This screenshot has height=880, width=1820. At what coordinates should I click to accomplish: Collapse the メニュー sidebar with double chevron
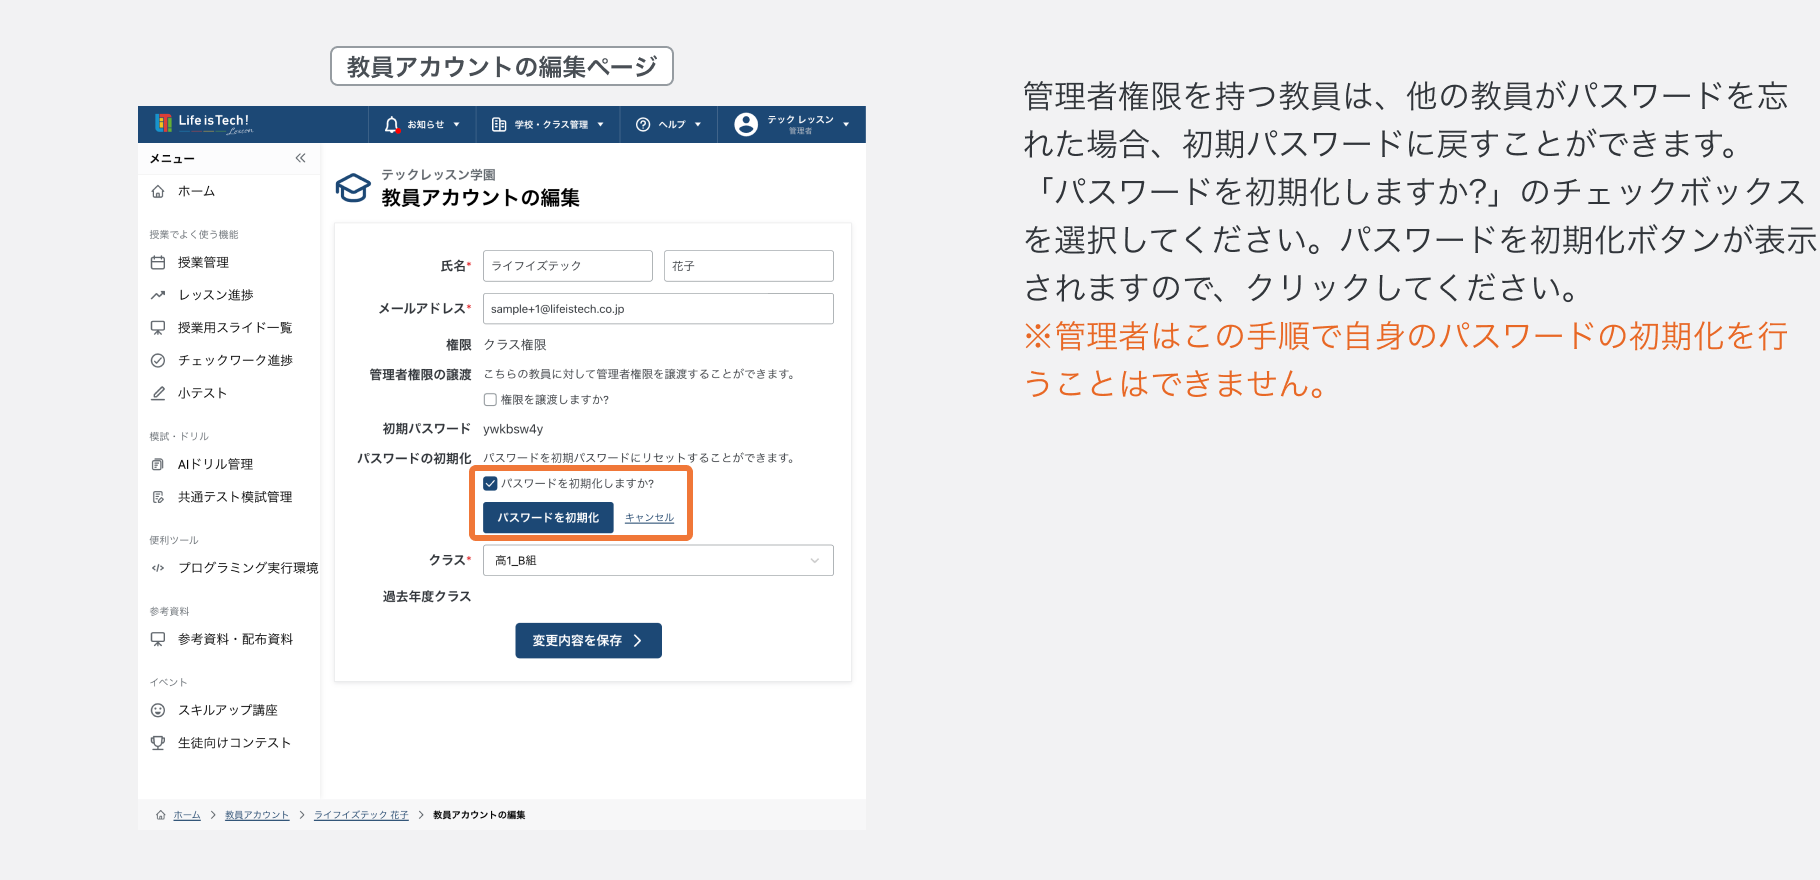pyautogui.click(x=300, y=158)
